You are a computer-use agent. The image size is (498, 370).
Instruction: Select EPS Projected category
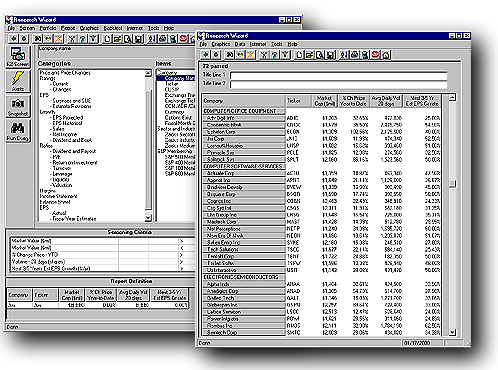pos(68,118)
